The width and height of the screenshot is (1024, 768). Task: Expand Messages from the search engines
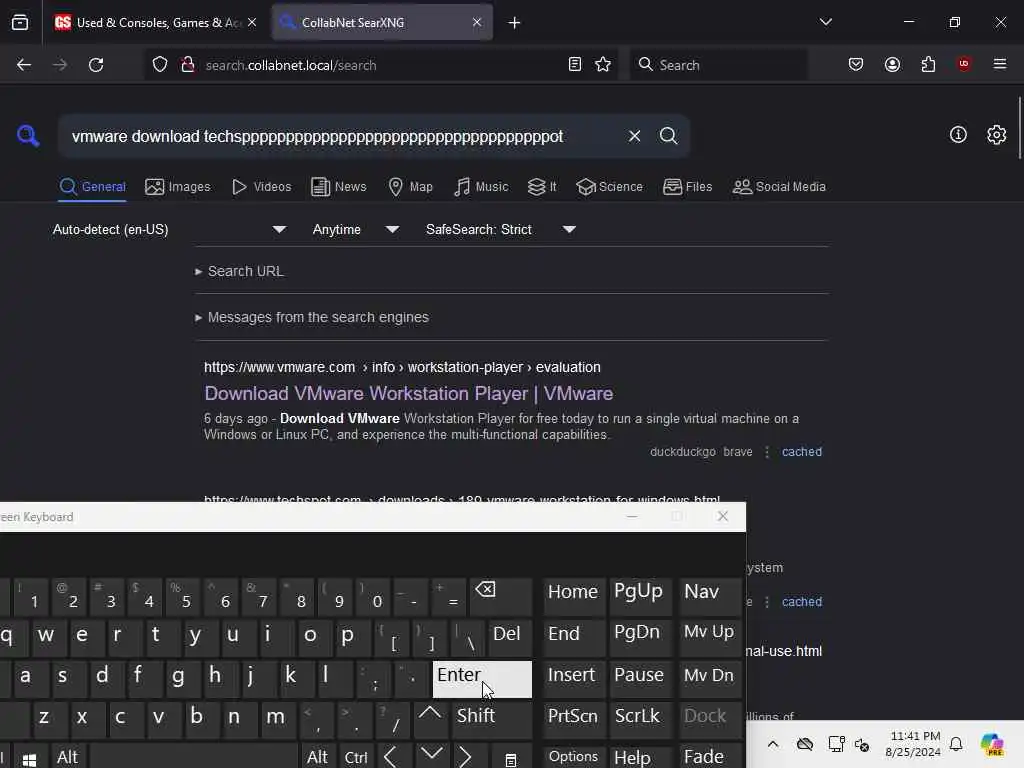coord(312,317)
